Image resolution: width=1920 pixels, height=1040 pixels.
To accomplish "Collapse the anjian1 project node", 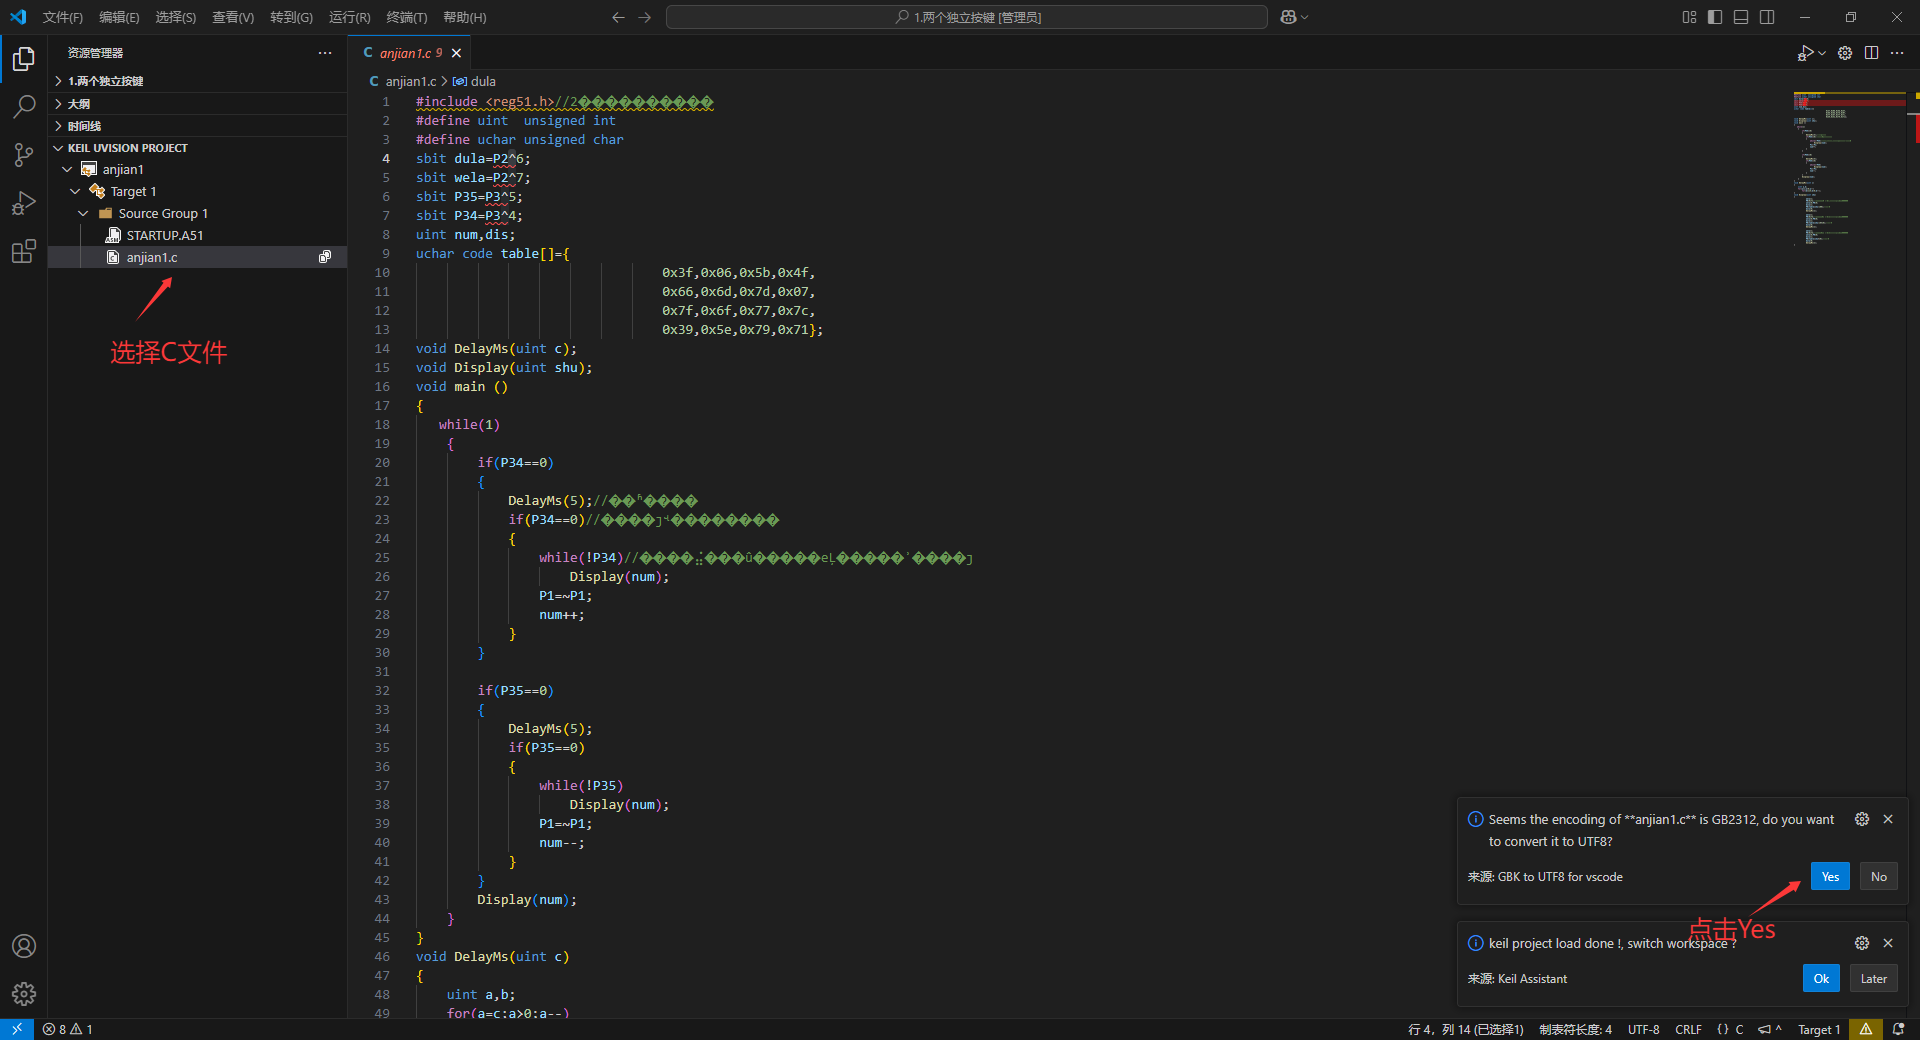I will pos(67,170).
